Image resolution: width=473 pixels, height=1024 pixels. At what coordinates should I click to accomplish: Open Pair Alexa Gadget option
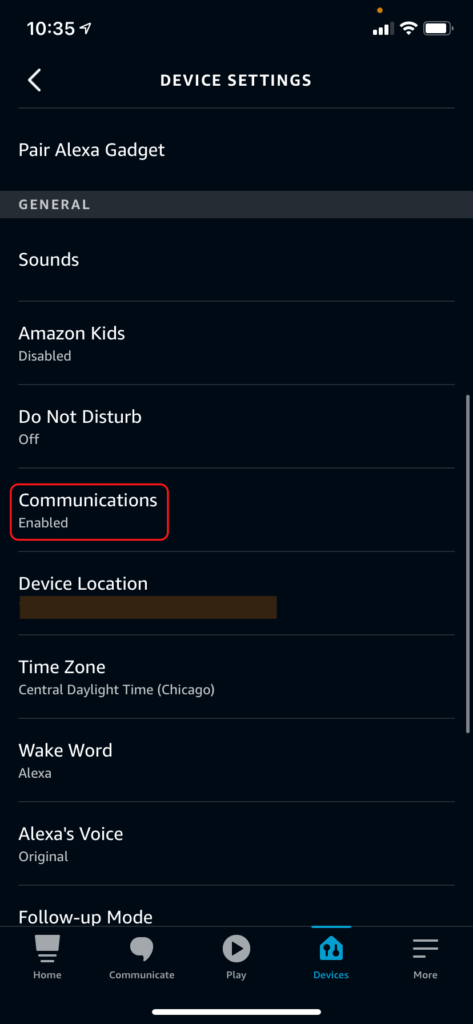236,150
